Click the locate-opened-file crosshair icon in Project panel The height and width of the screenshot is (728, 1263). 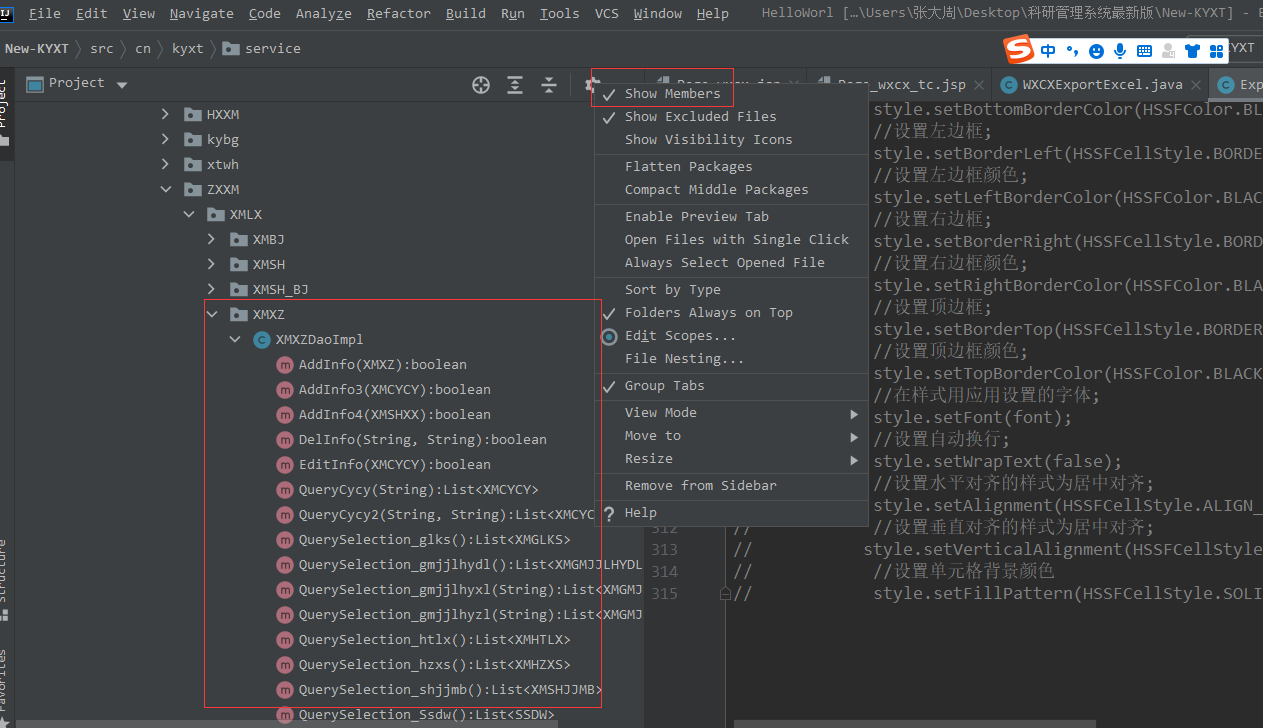coord(481,85)
